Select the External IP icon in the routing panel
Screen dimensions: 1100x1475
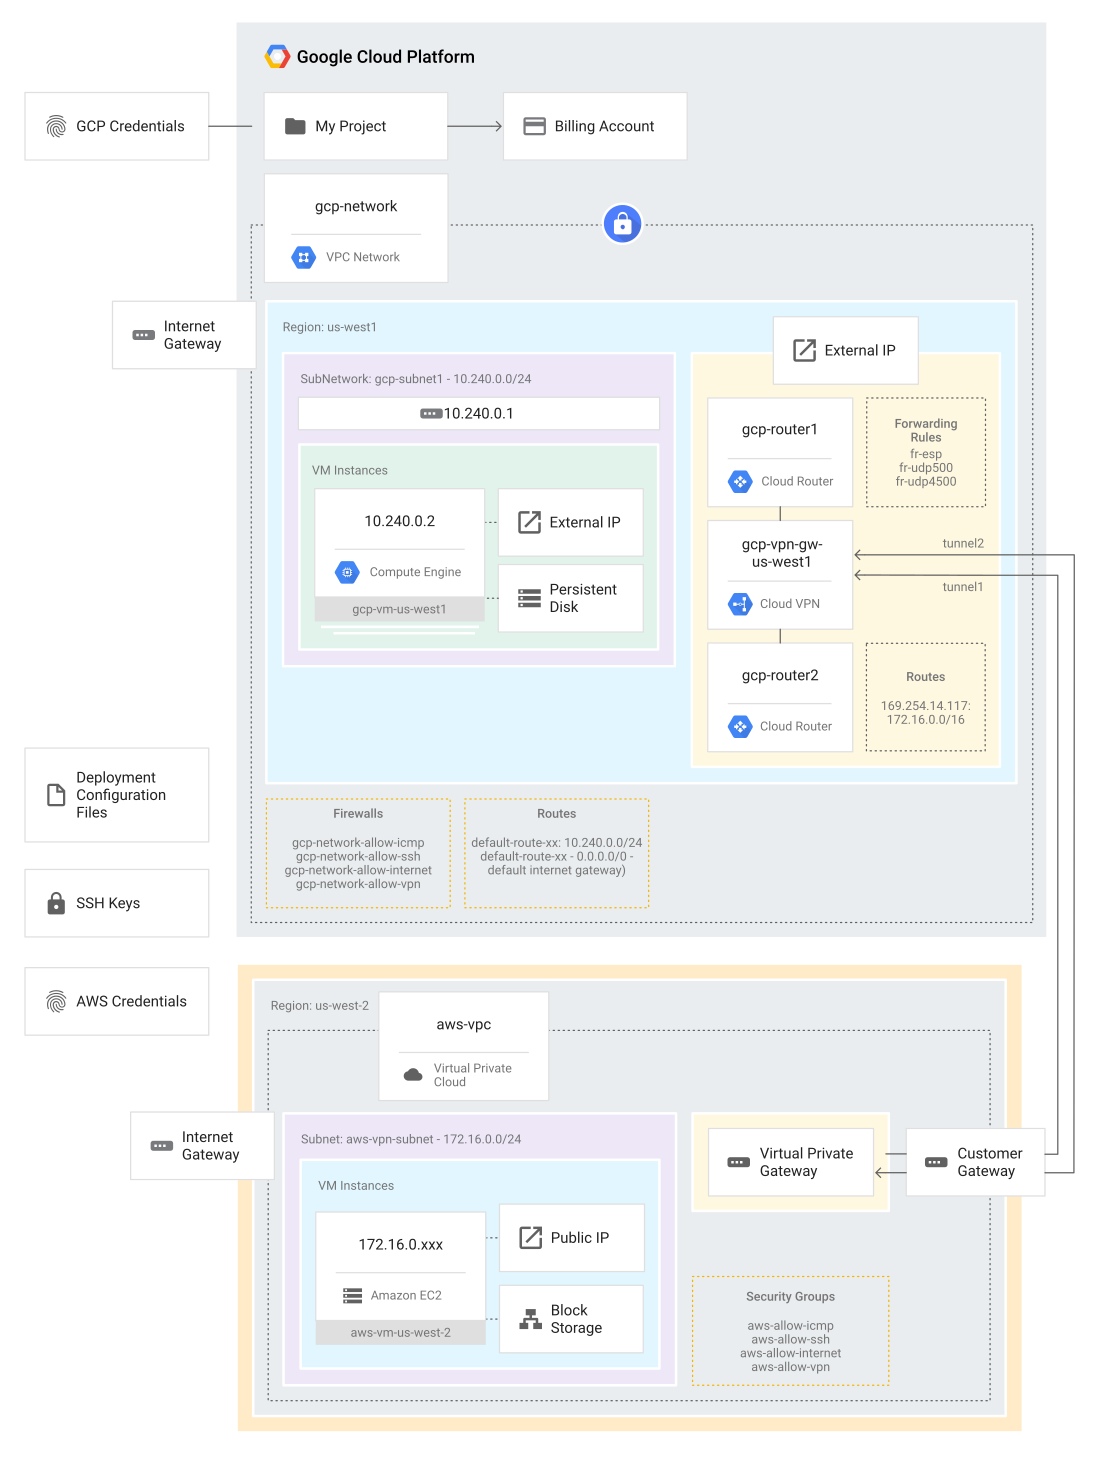(803, 350)
